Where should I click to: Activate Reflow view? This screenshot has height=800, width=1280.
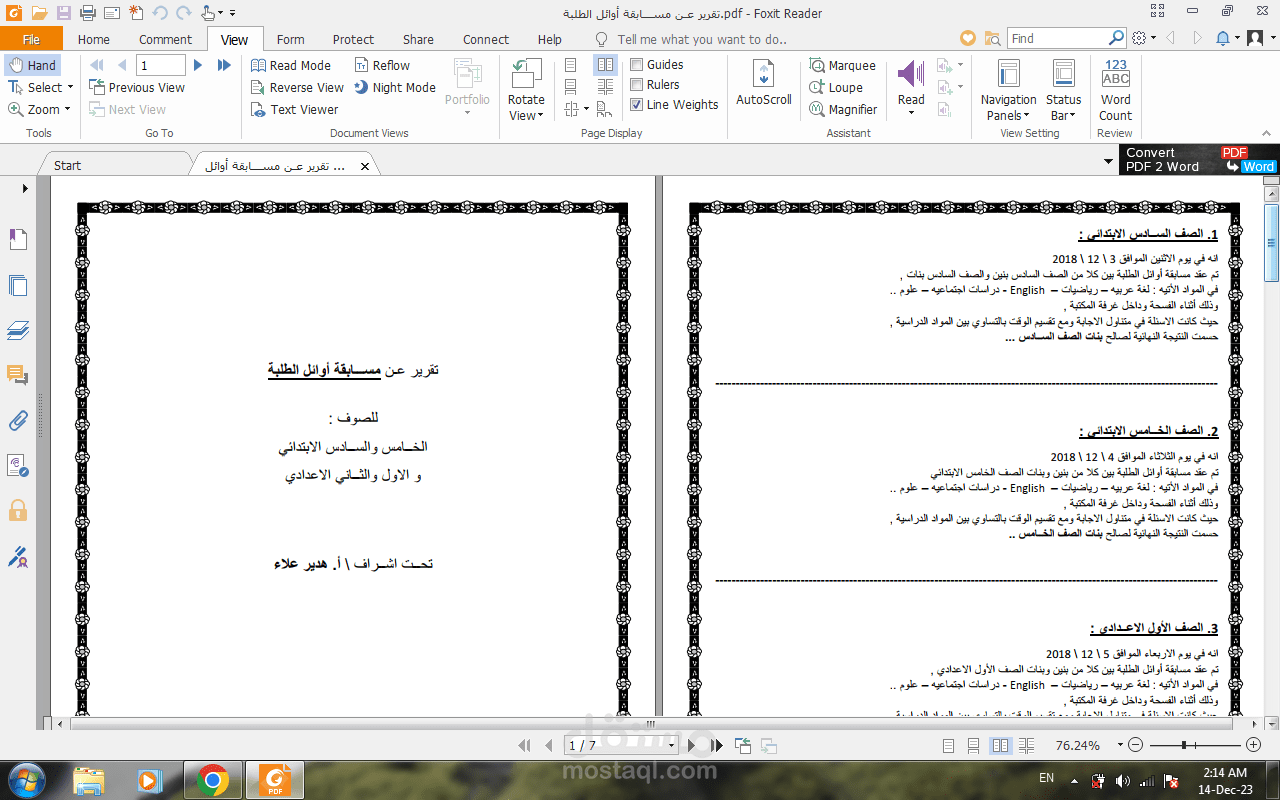click(x=381, y=65)
